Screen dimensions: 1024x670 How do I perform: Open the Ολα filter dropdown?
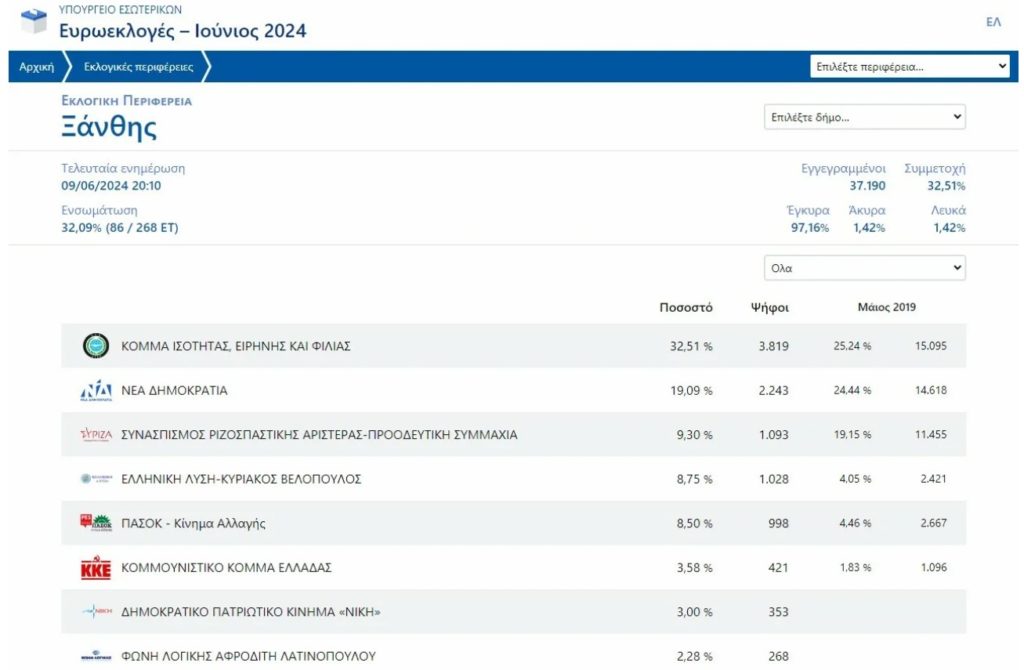pyautogui.click(x=865, y=268)
